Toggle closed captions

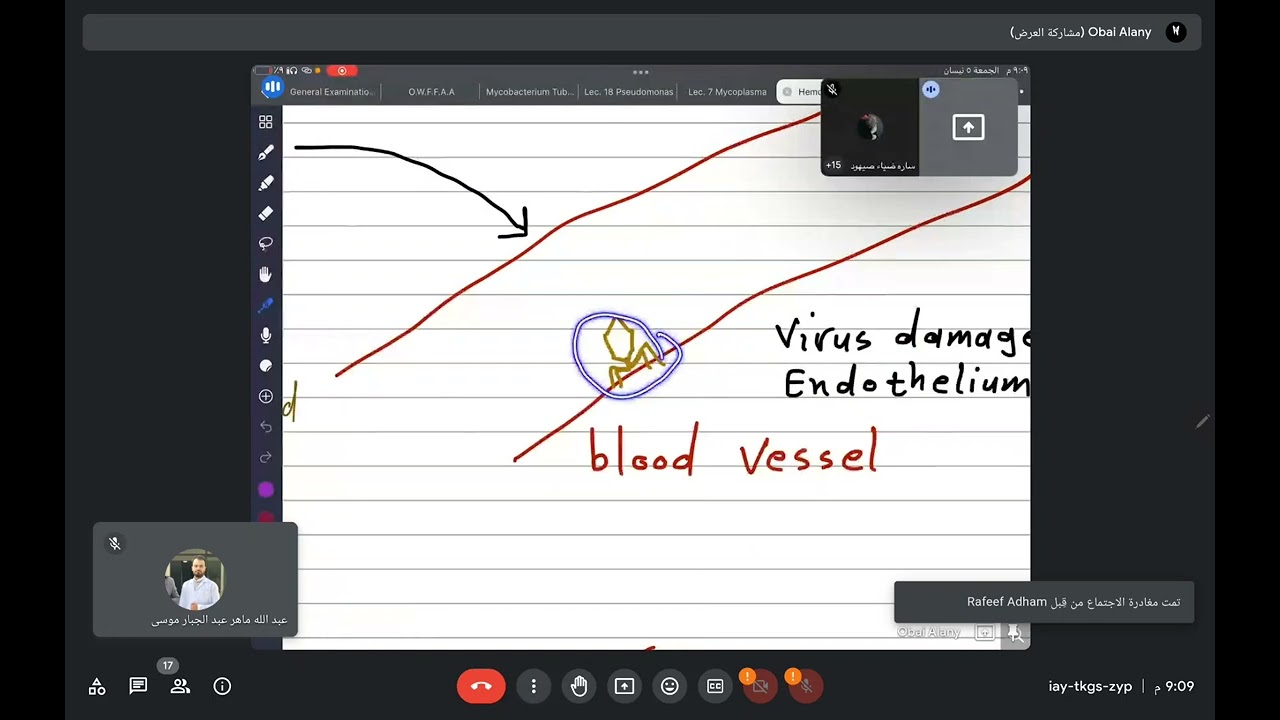(x=715, y=686)
